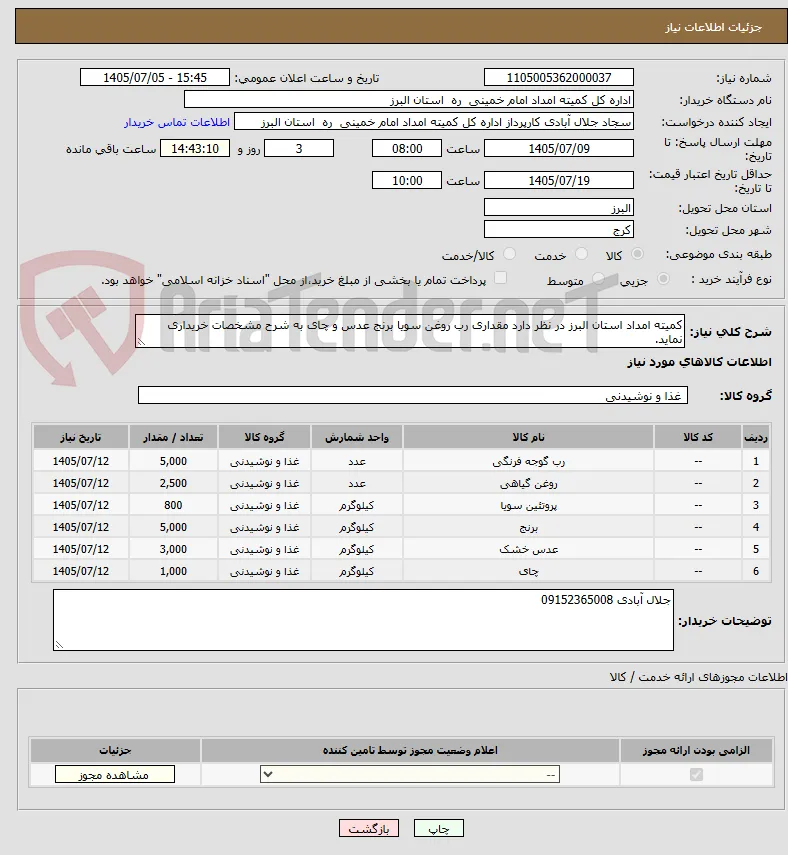Click the اعلام وضعیت مجوز header
The width and height of the screenshot is (788, 855).
(x=410, y=750)
